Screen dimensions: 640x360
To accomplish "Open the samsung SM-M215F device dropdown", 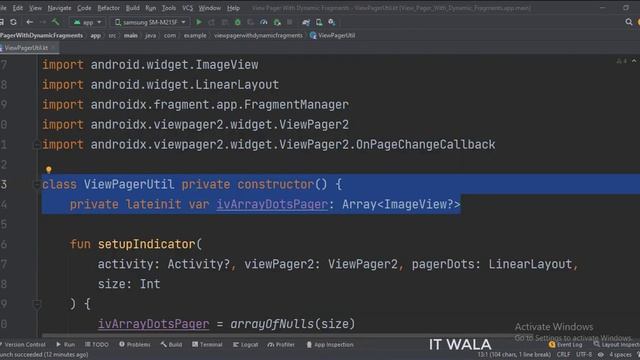I will (x=150, y=22).
